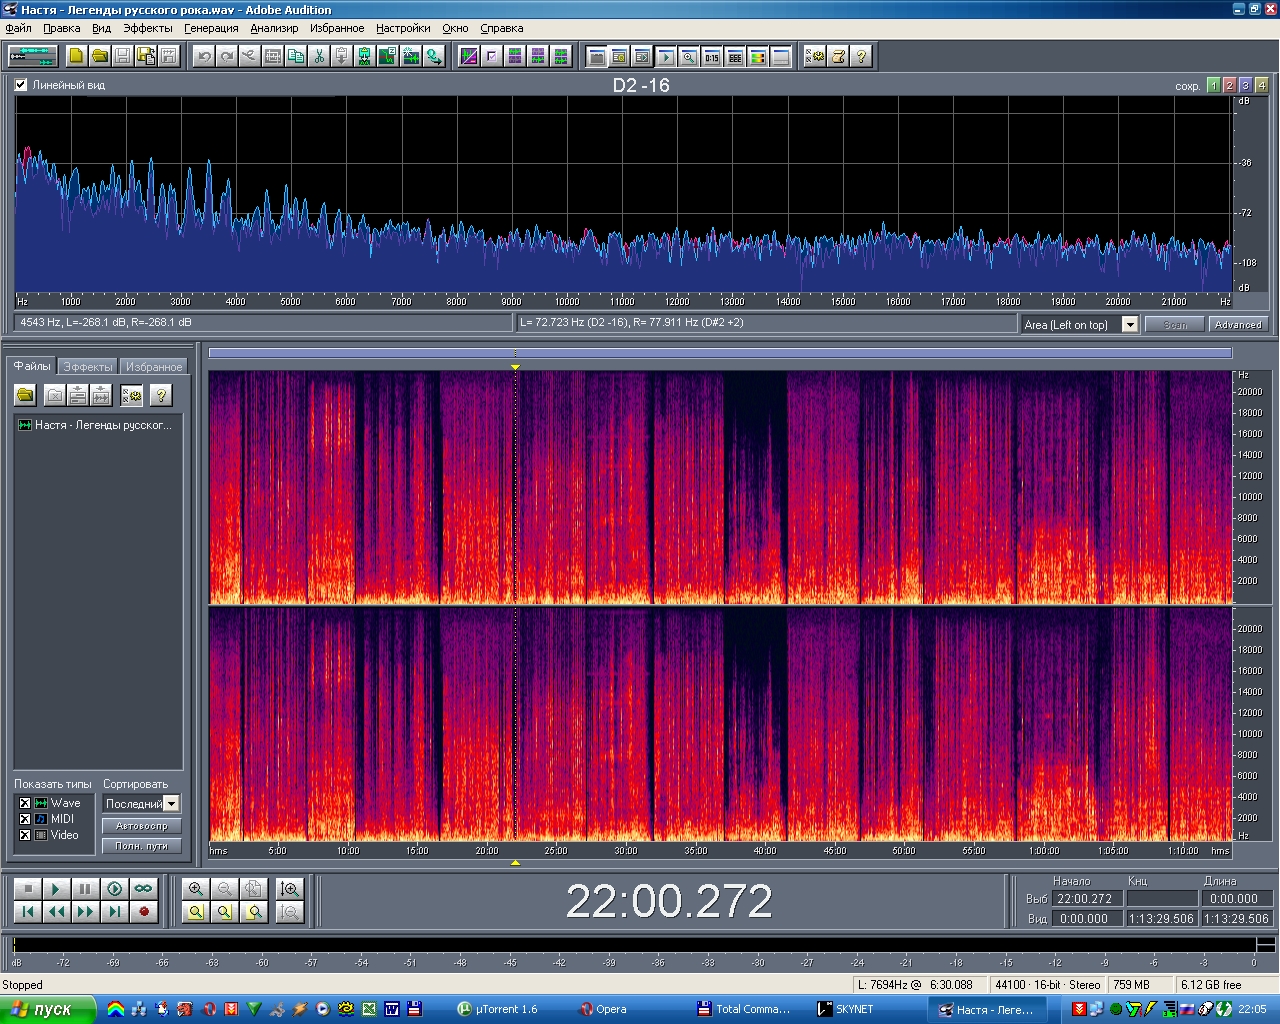
Task: Click the 'Автовоспр' button
Action: (x=142, y=826)
